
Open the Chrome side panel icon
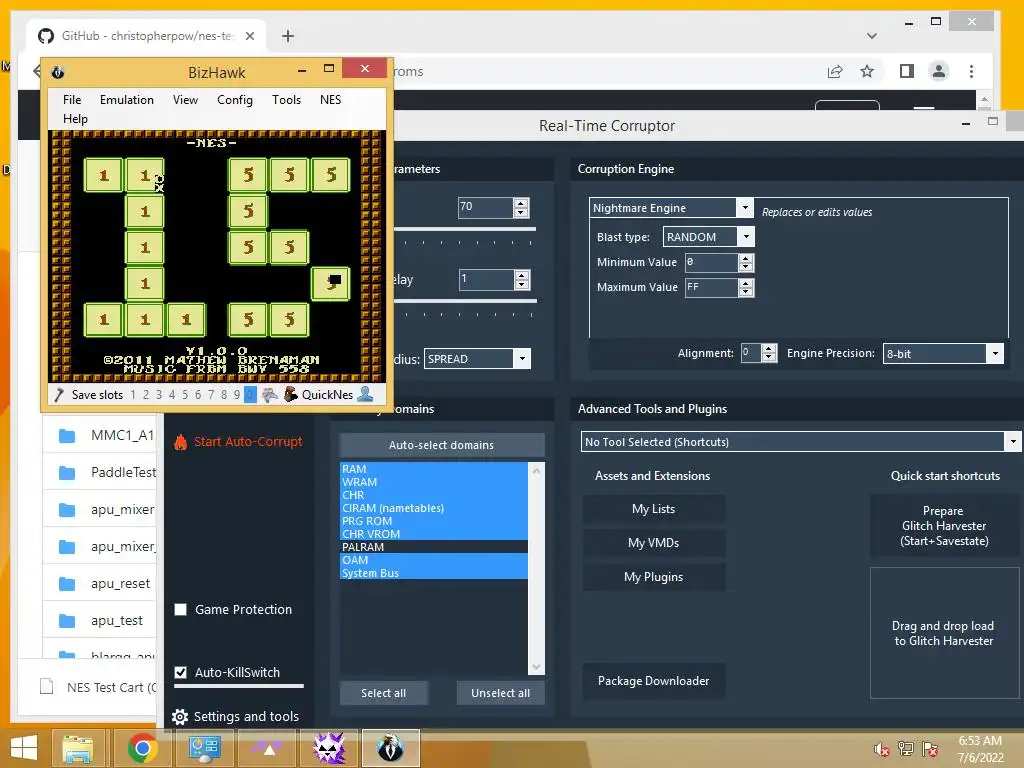pyautogui.click(x=906, y=71)
